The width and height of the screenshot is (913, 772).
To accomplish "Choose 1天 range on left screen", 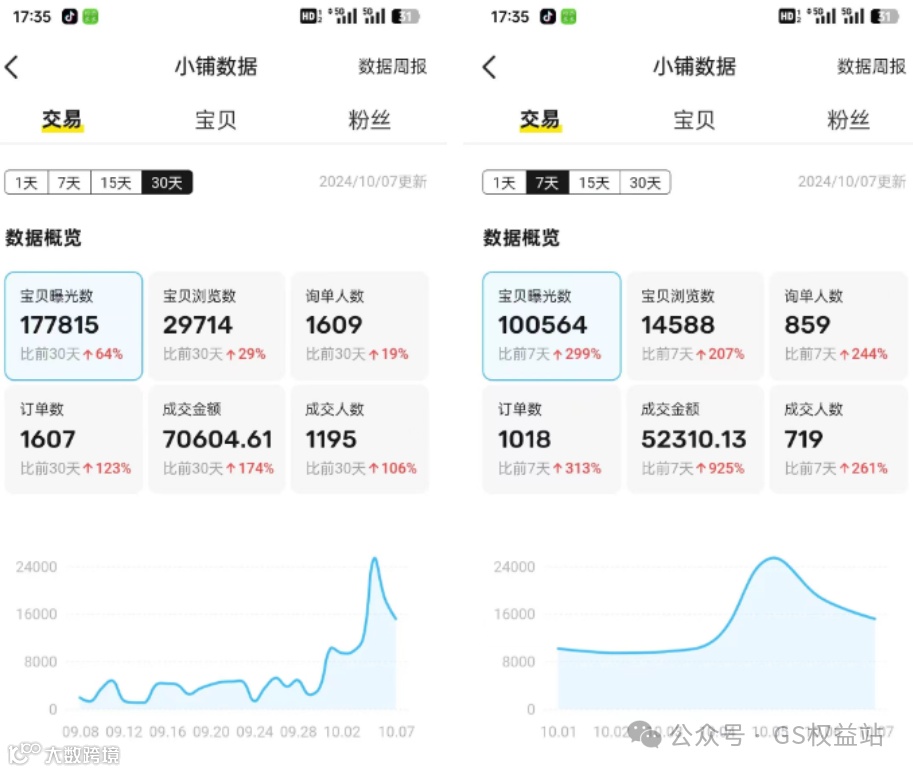I will (x=26, y=182).
